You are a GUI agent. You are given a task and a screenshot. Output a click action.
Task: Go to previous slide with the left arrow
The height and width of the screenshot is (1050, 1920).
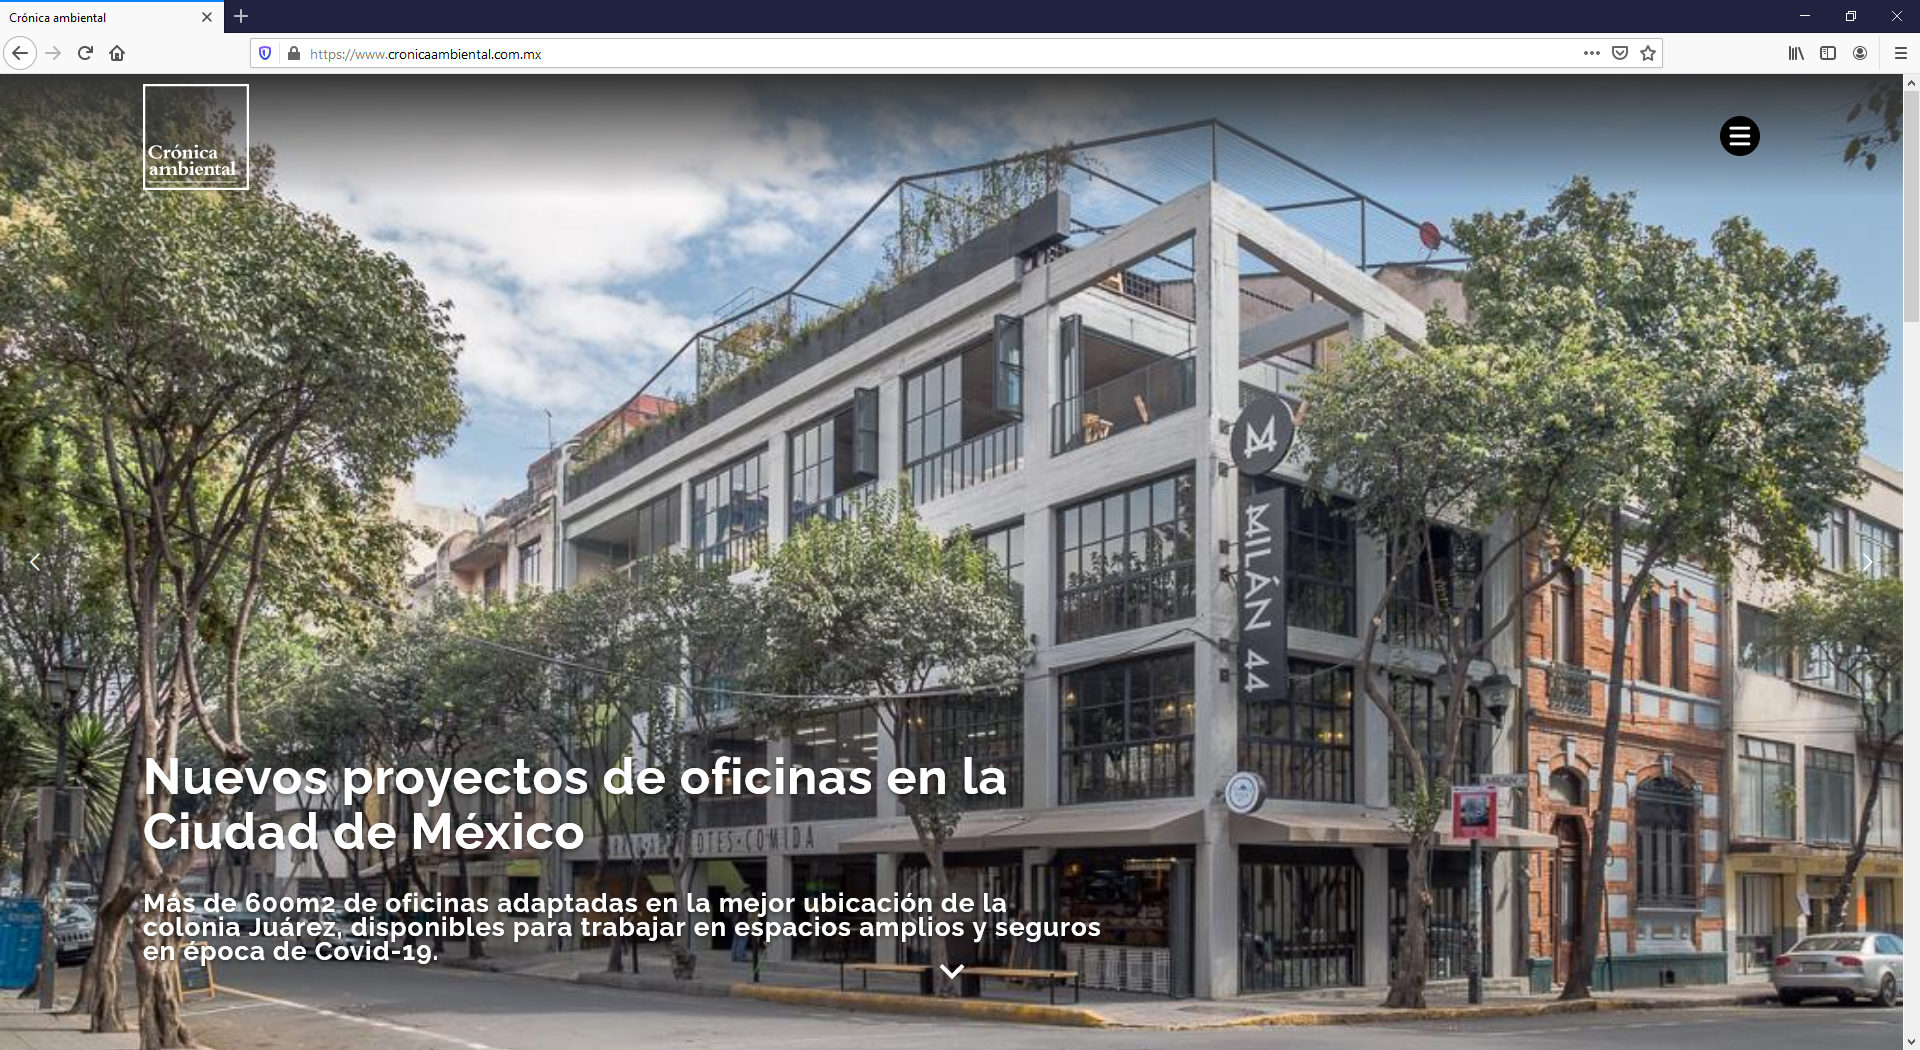click(x=36, y=562)
